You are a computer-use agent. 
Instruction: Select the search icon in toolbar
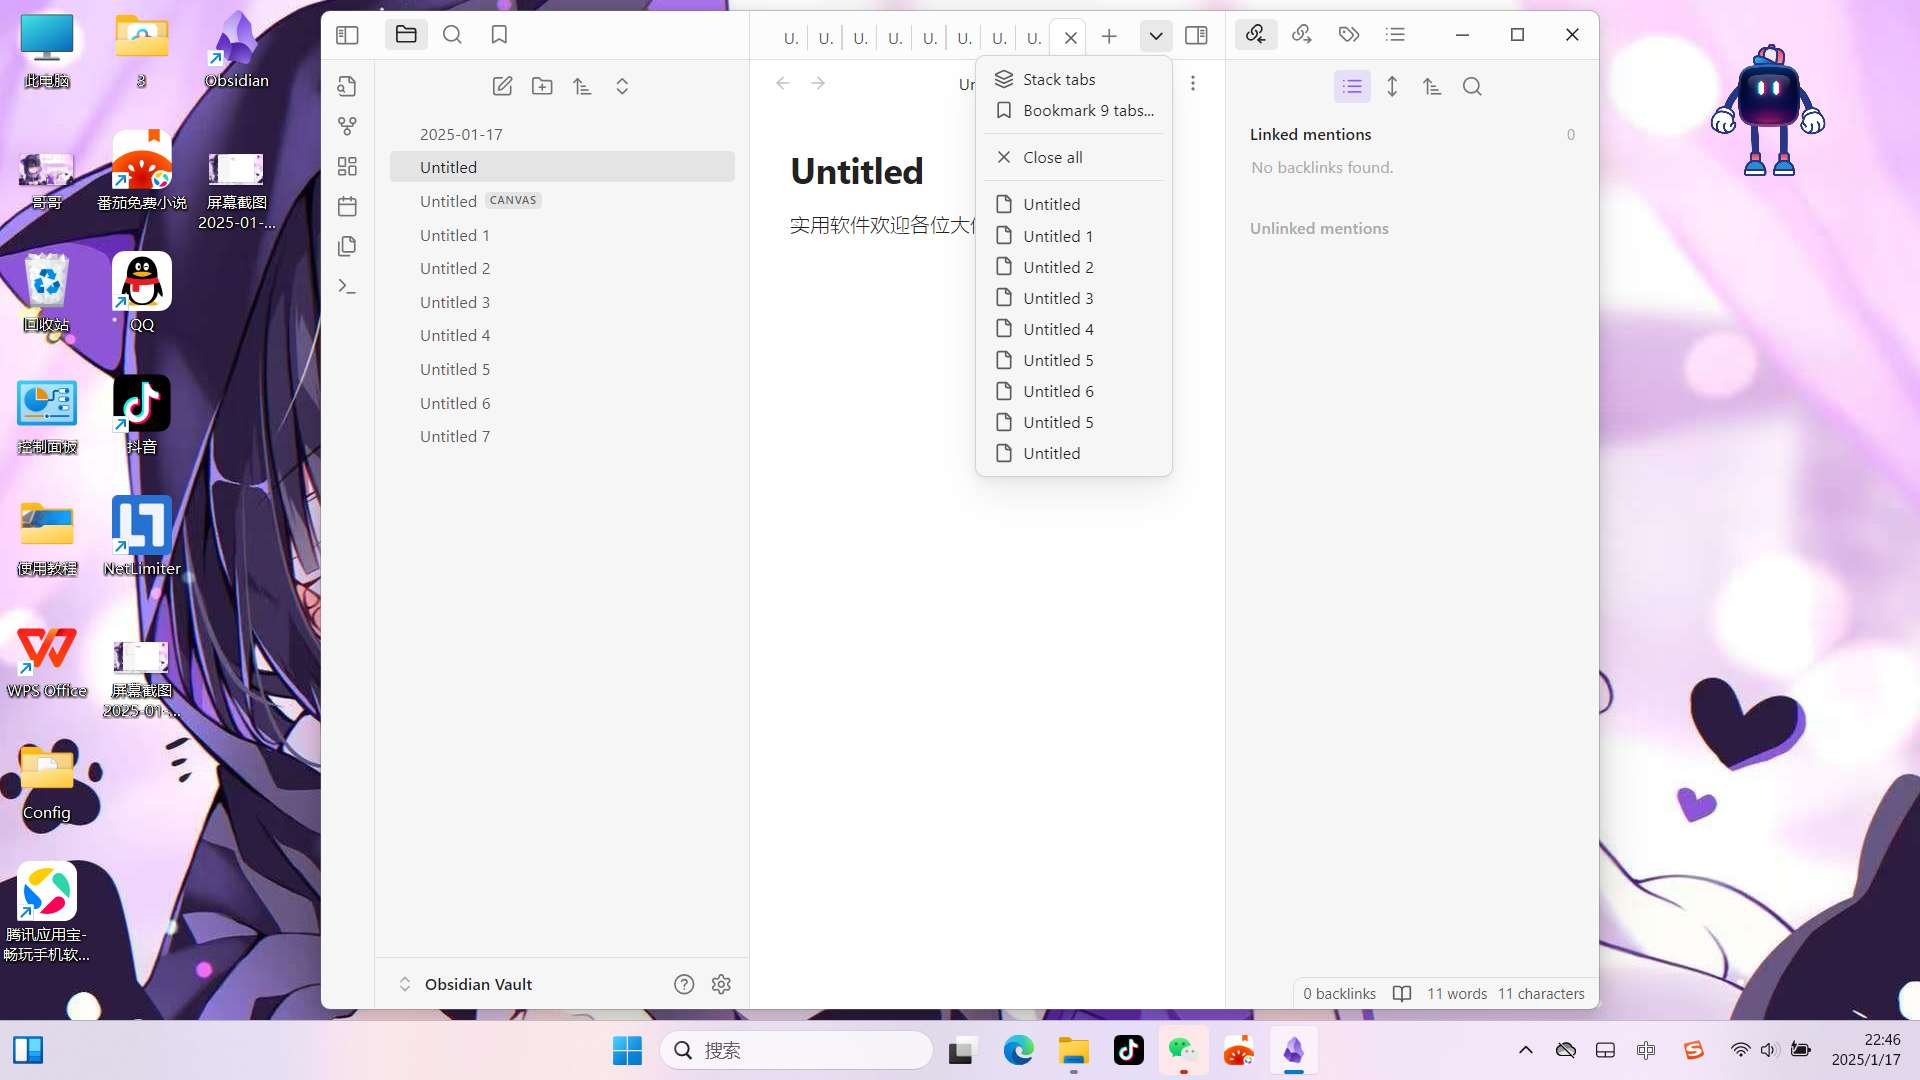click(452, 34)
